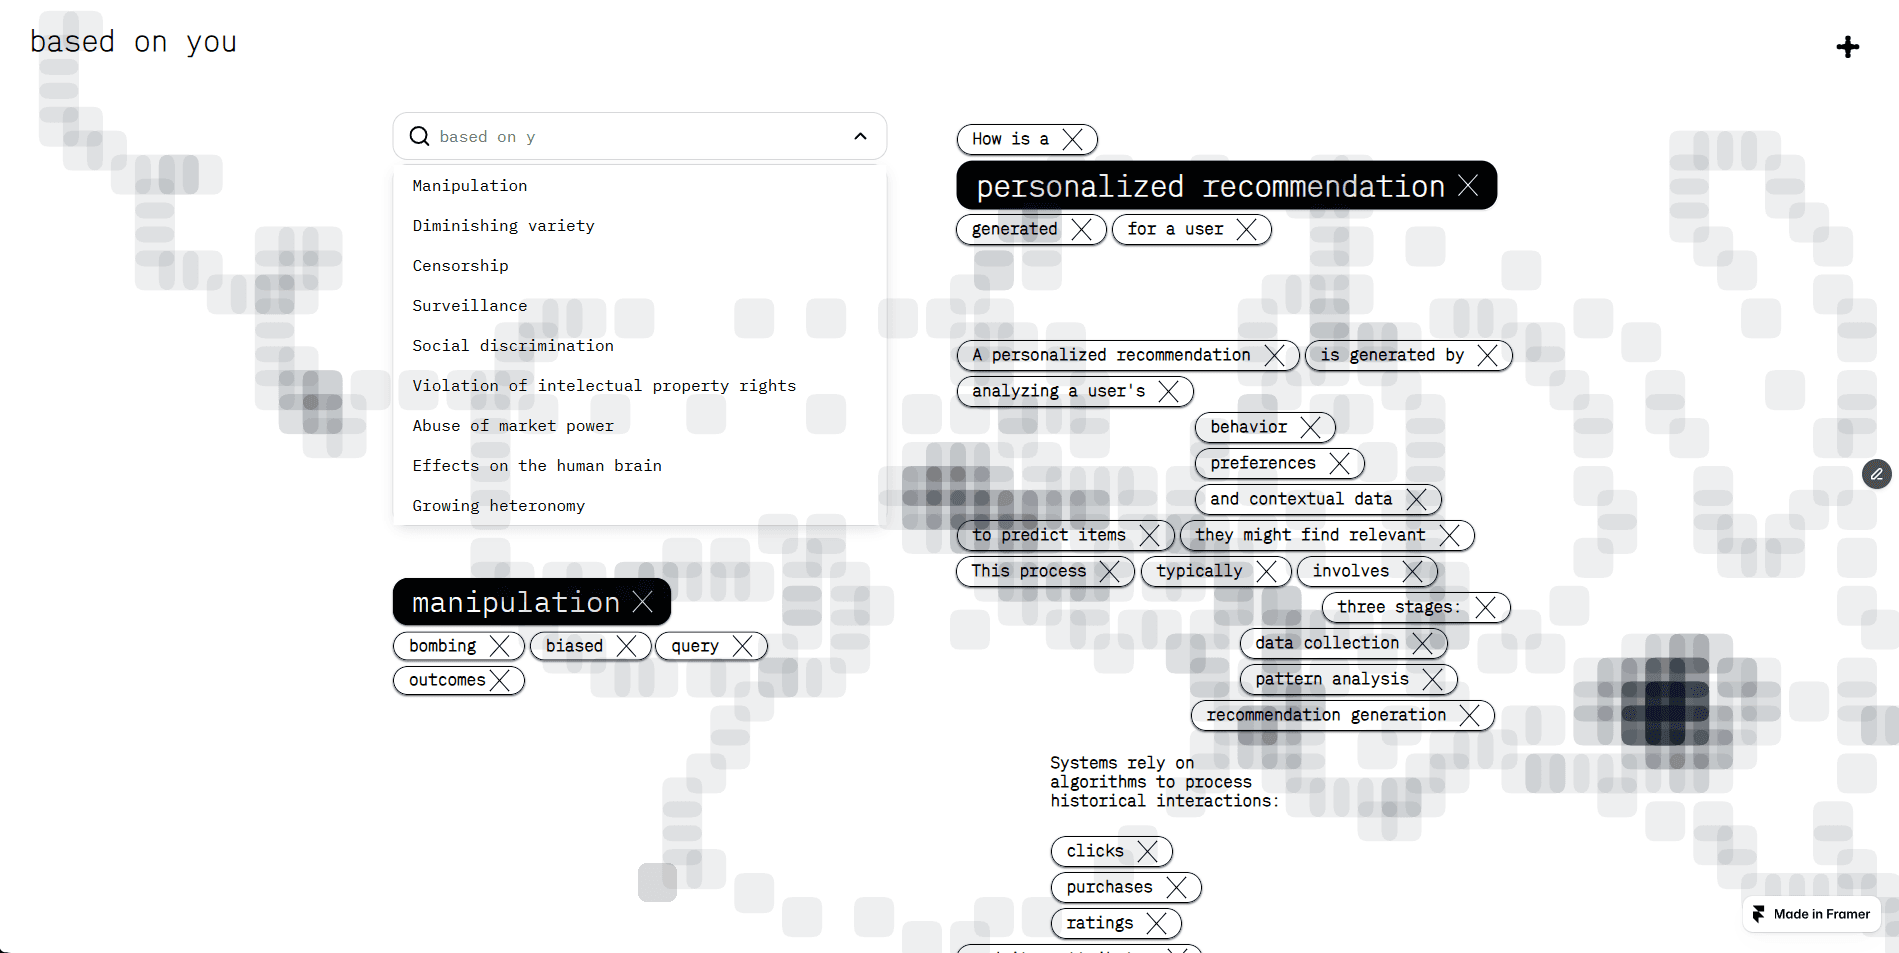1899x953 pixels.
Task: Remove the 'clicks' tag
Action: [x=1147, y=851]
